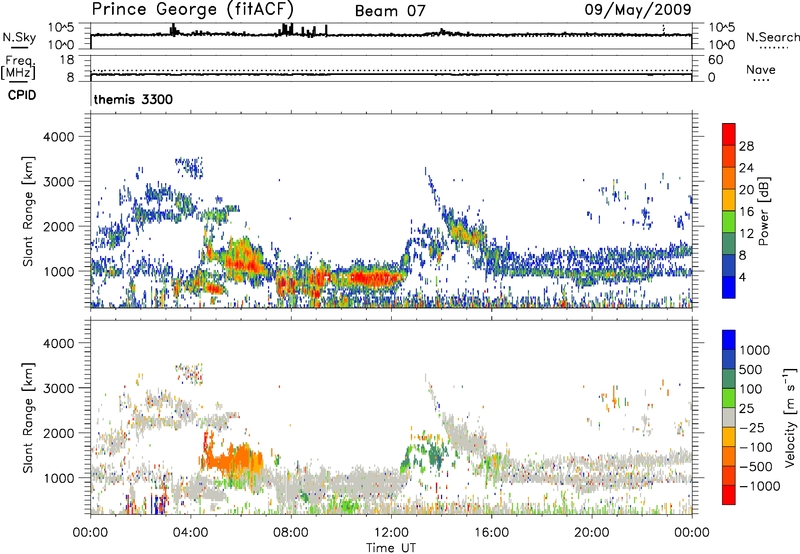Click the 'CPID' row label
This screenshot has height=554, width=800.
22,95
